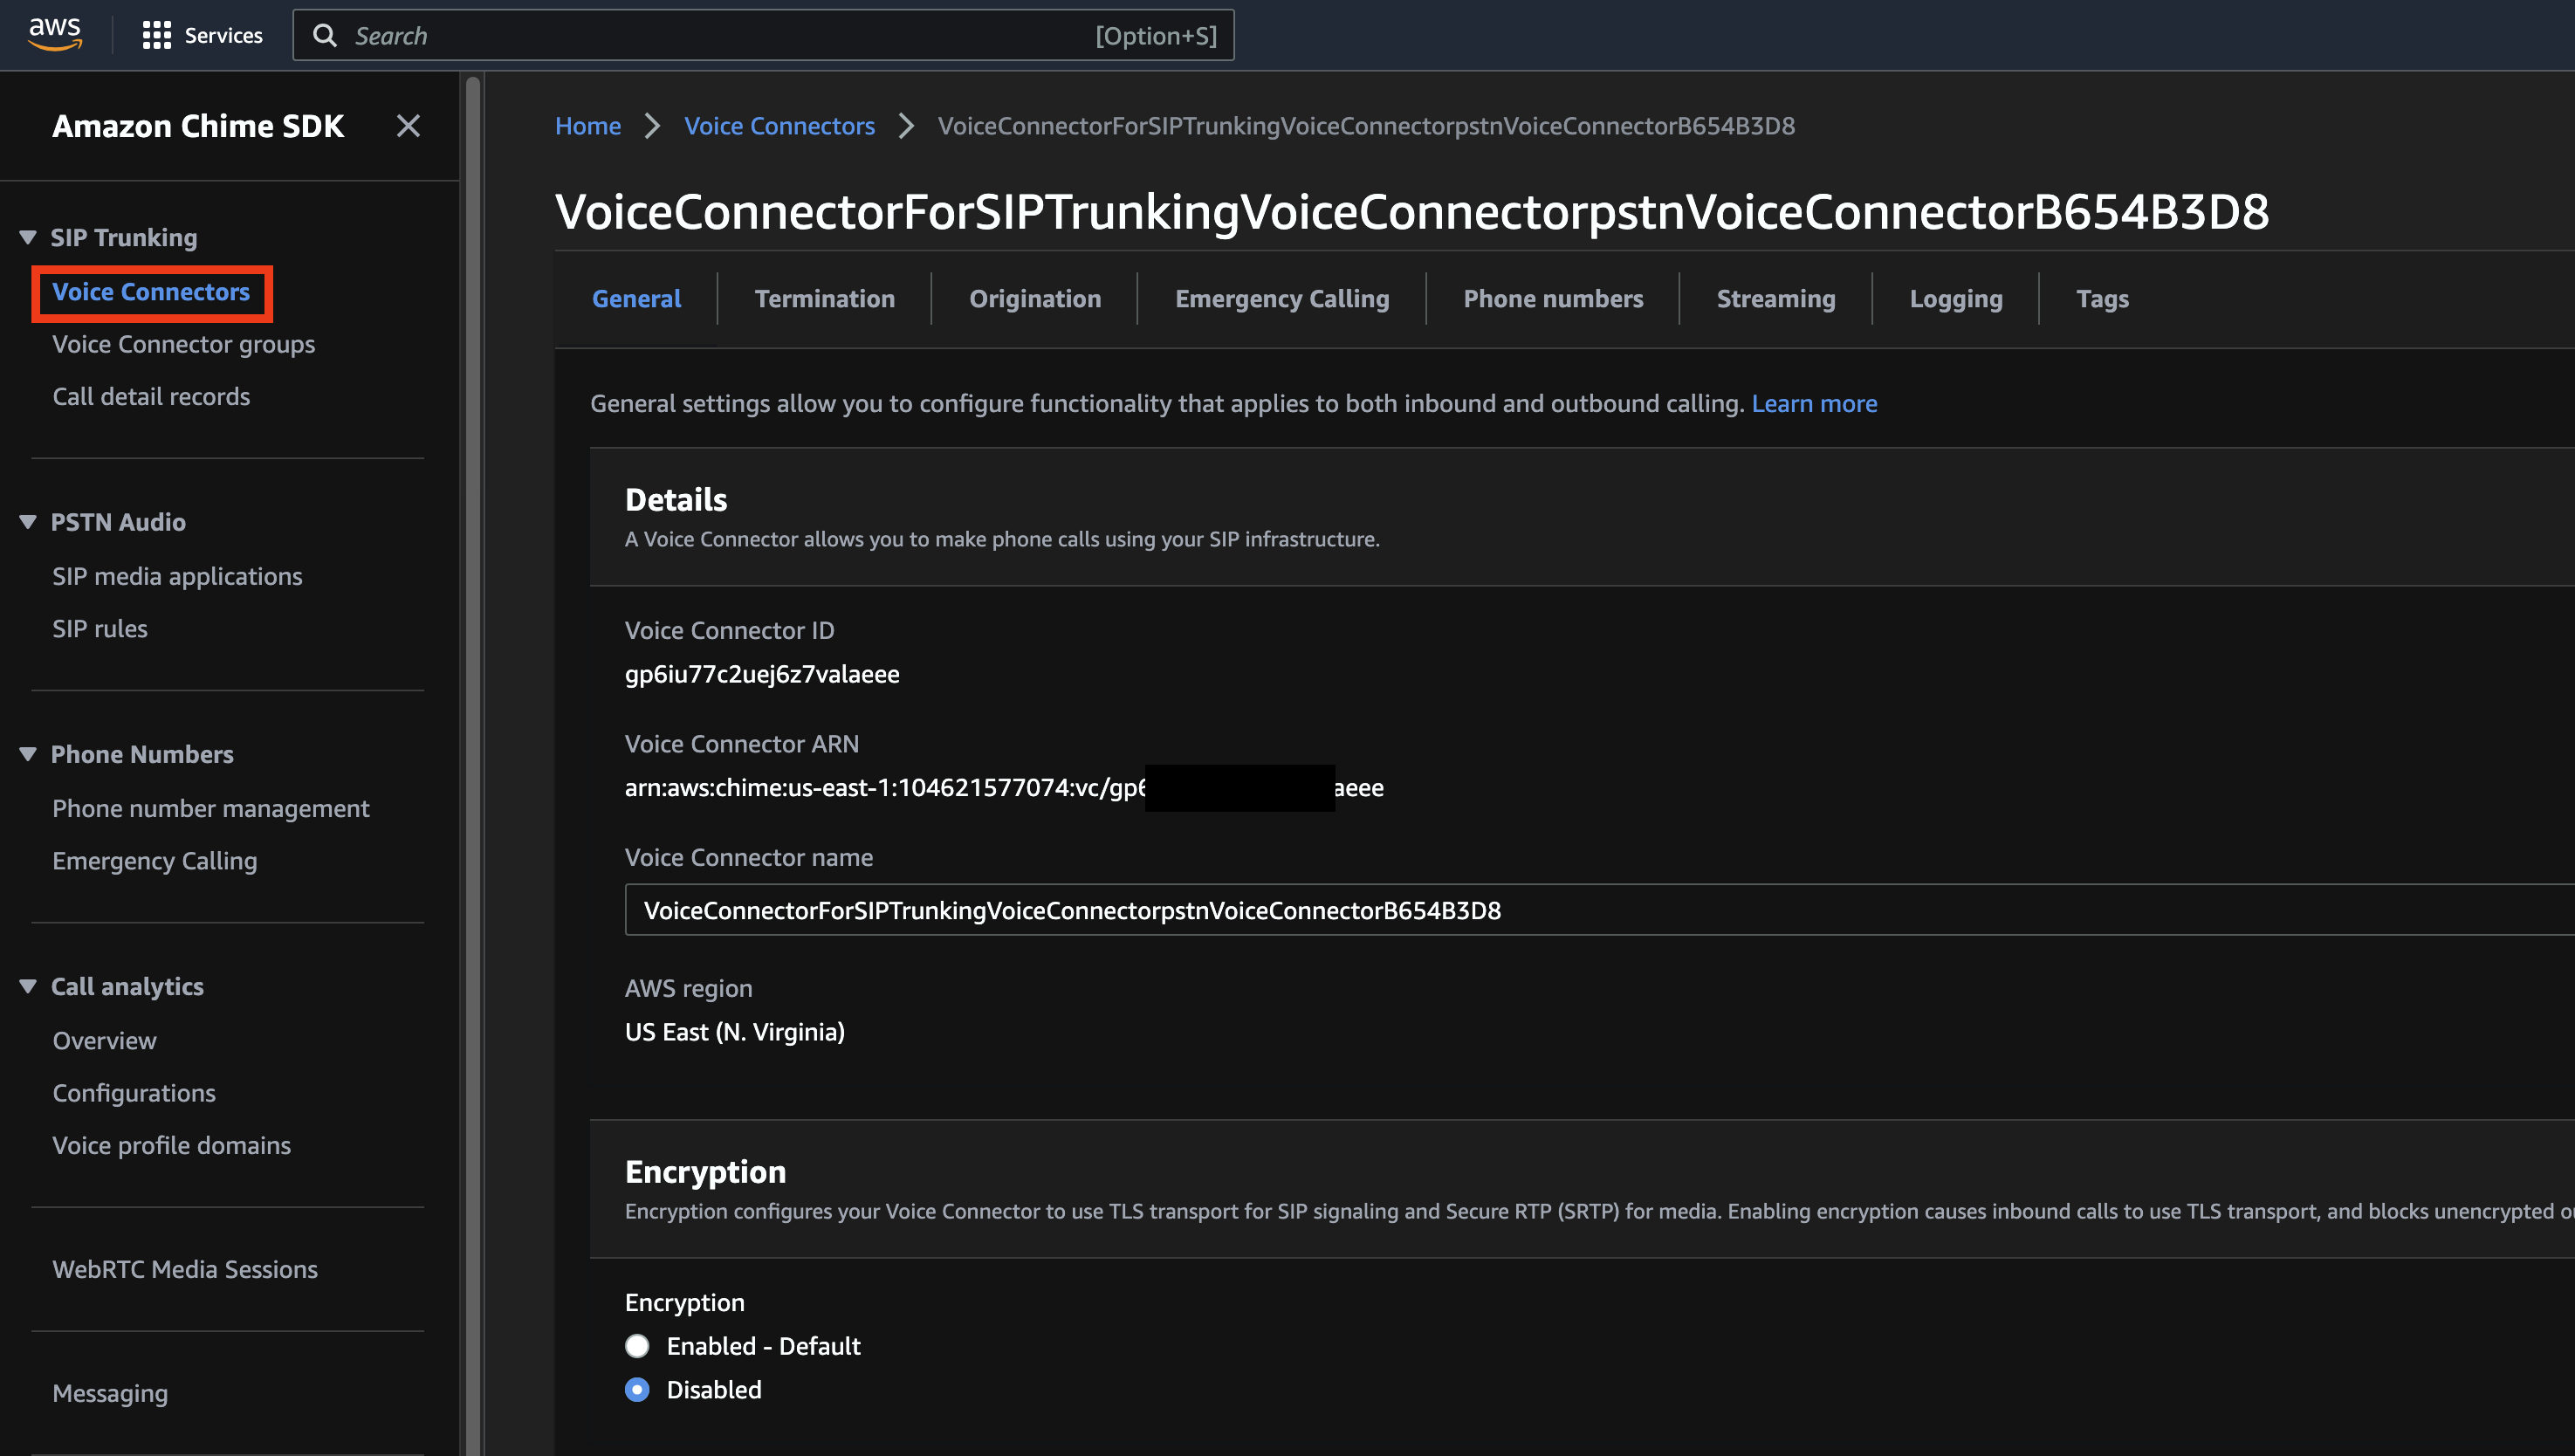Select the Disabled encryption radio button
This screenshot has width=2575, height=1456.
(637, 1390)
